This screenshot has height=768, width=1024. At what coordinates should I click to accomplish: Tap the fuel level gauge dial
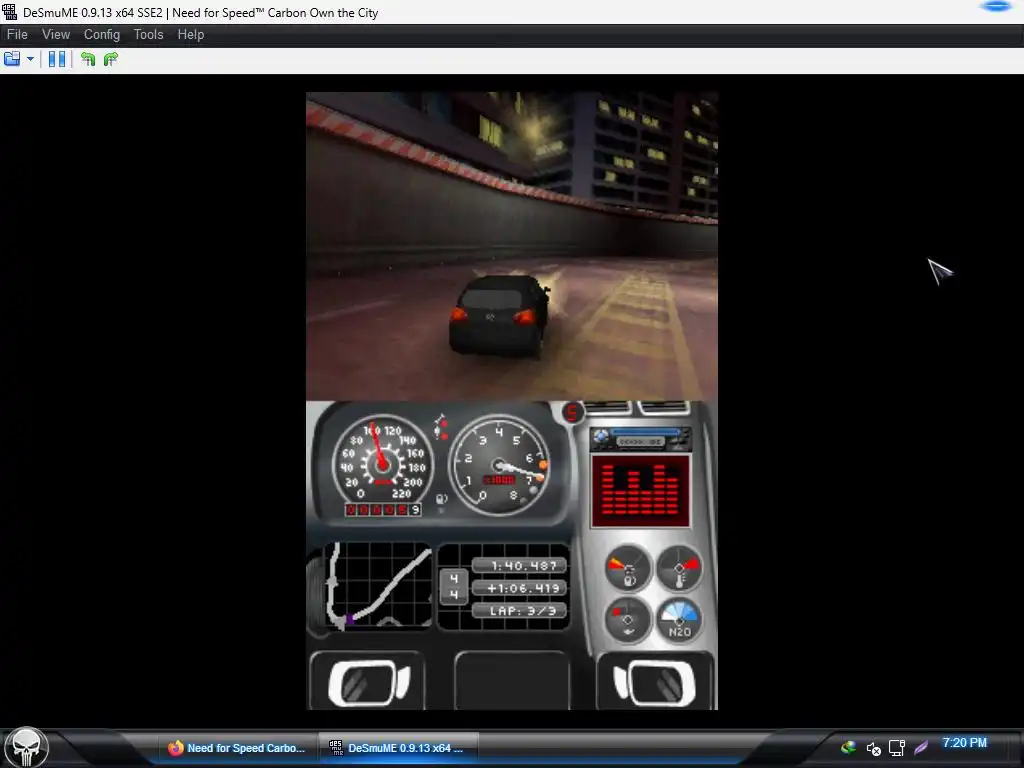pos(628,568)
